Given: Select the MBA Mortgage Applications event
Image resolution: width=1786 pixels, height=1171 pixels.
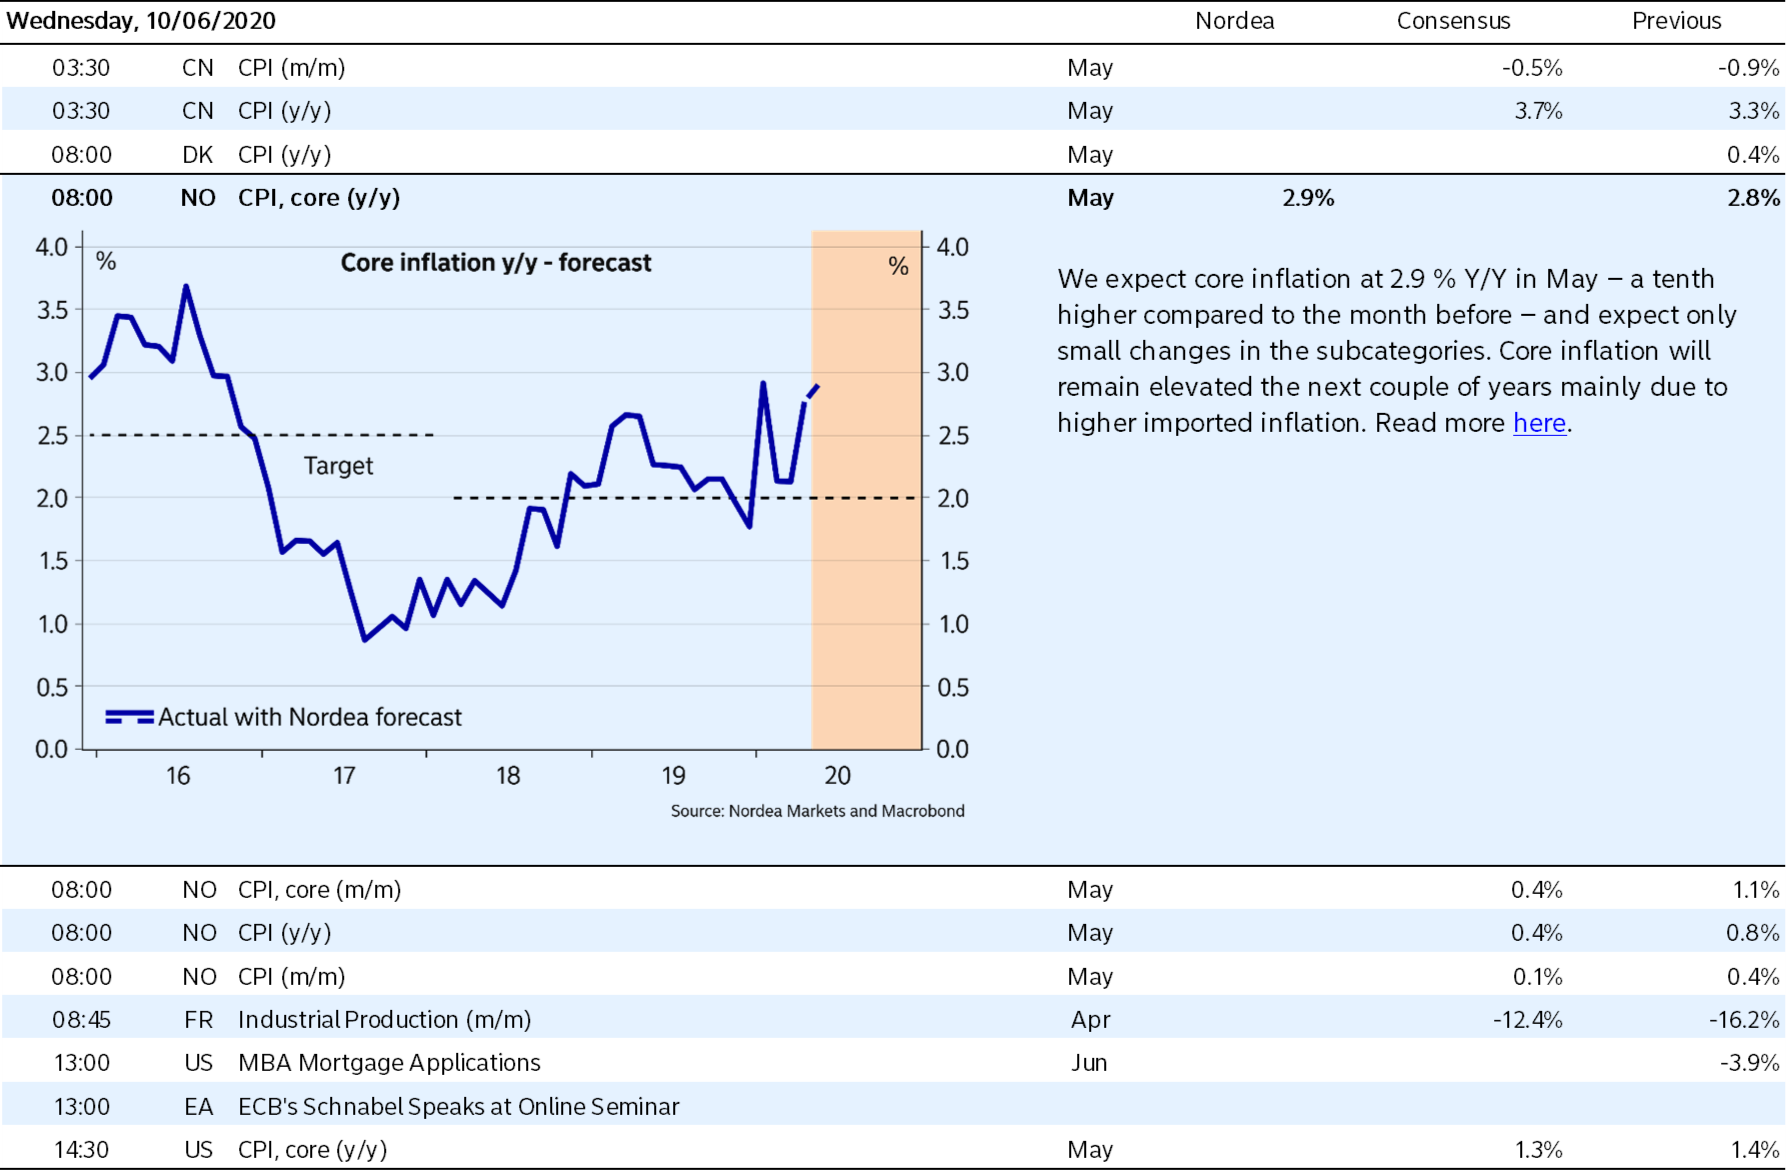Looking at the screenshot, I should [x=389, y=1063].
